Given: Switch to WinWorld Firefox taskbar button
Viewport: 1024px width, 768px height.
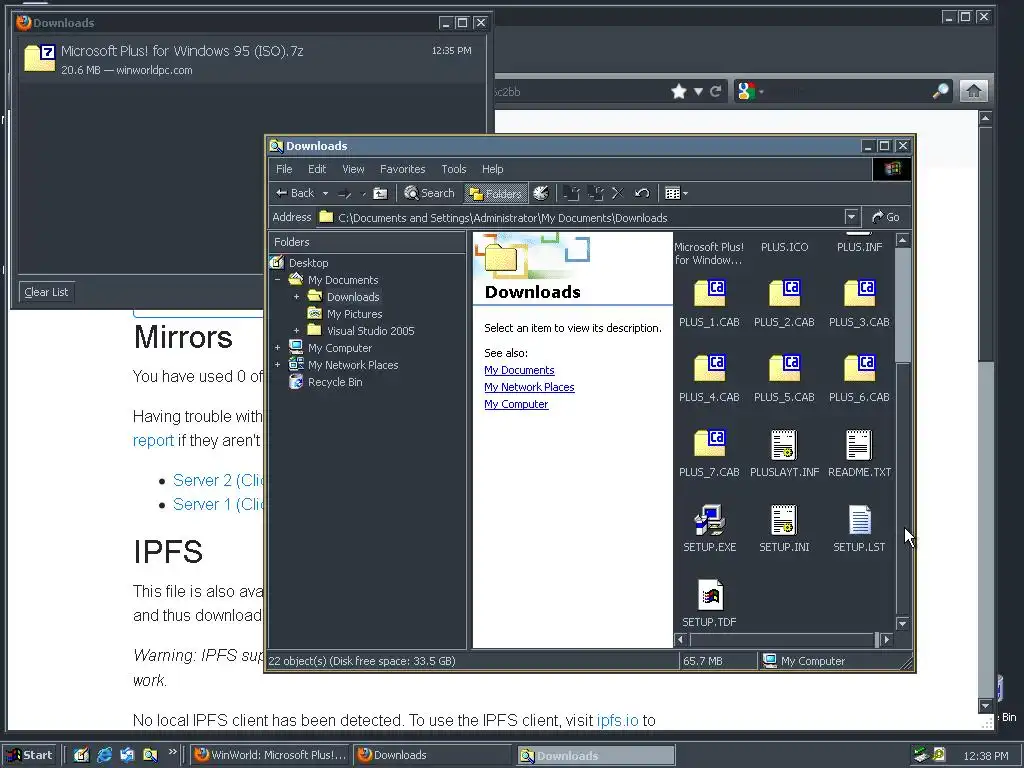Looking at the screenshot, I should [270, 755].
